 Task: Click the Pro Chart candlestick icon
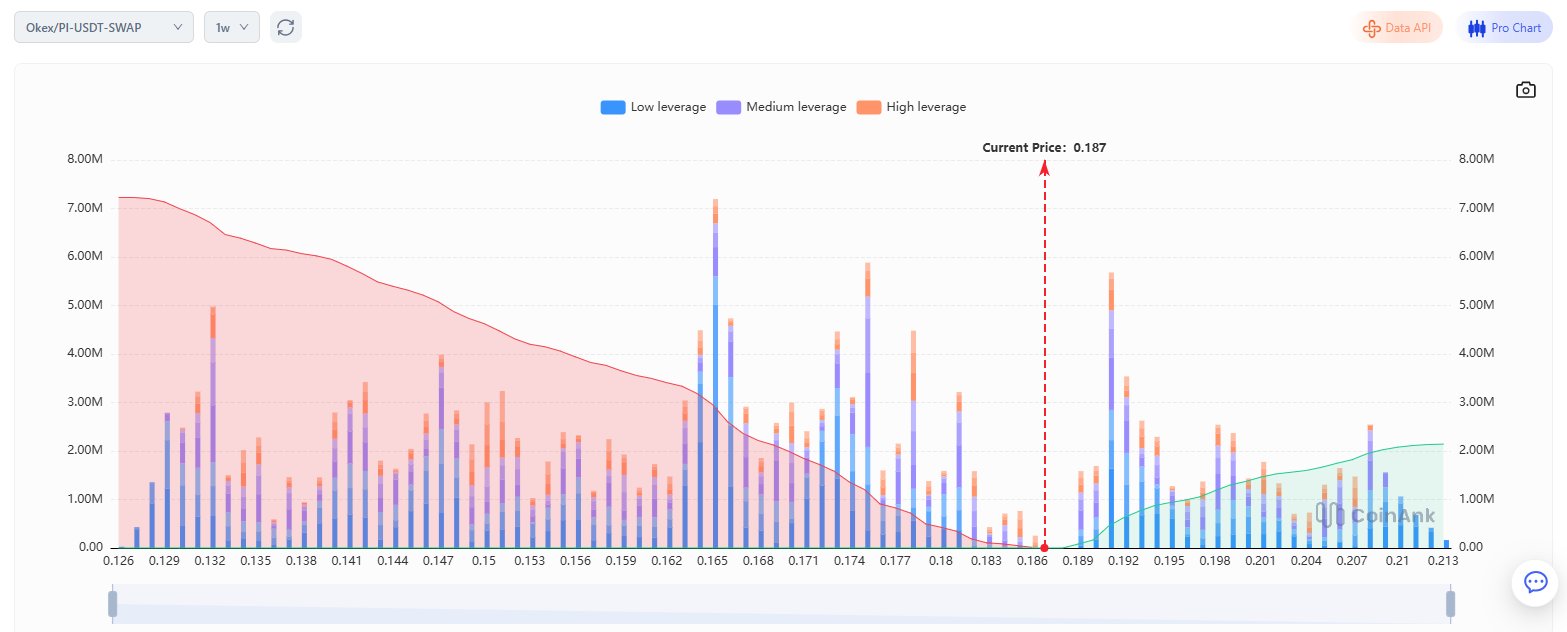pyautogui.click(x=1477, y=28)
